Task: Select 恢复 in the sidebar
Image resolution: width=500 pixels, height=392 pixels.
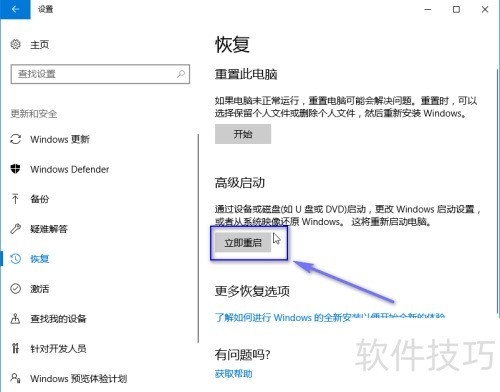Action: pyautogui.click(x=40, y=259)
